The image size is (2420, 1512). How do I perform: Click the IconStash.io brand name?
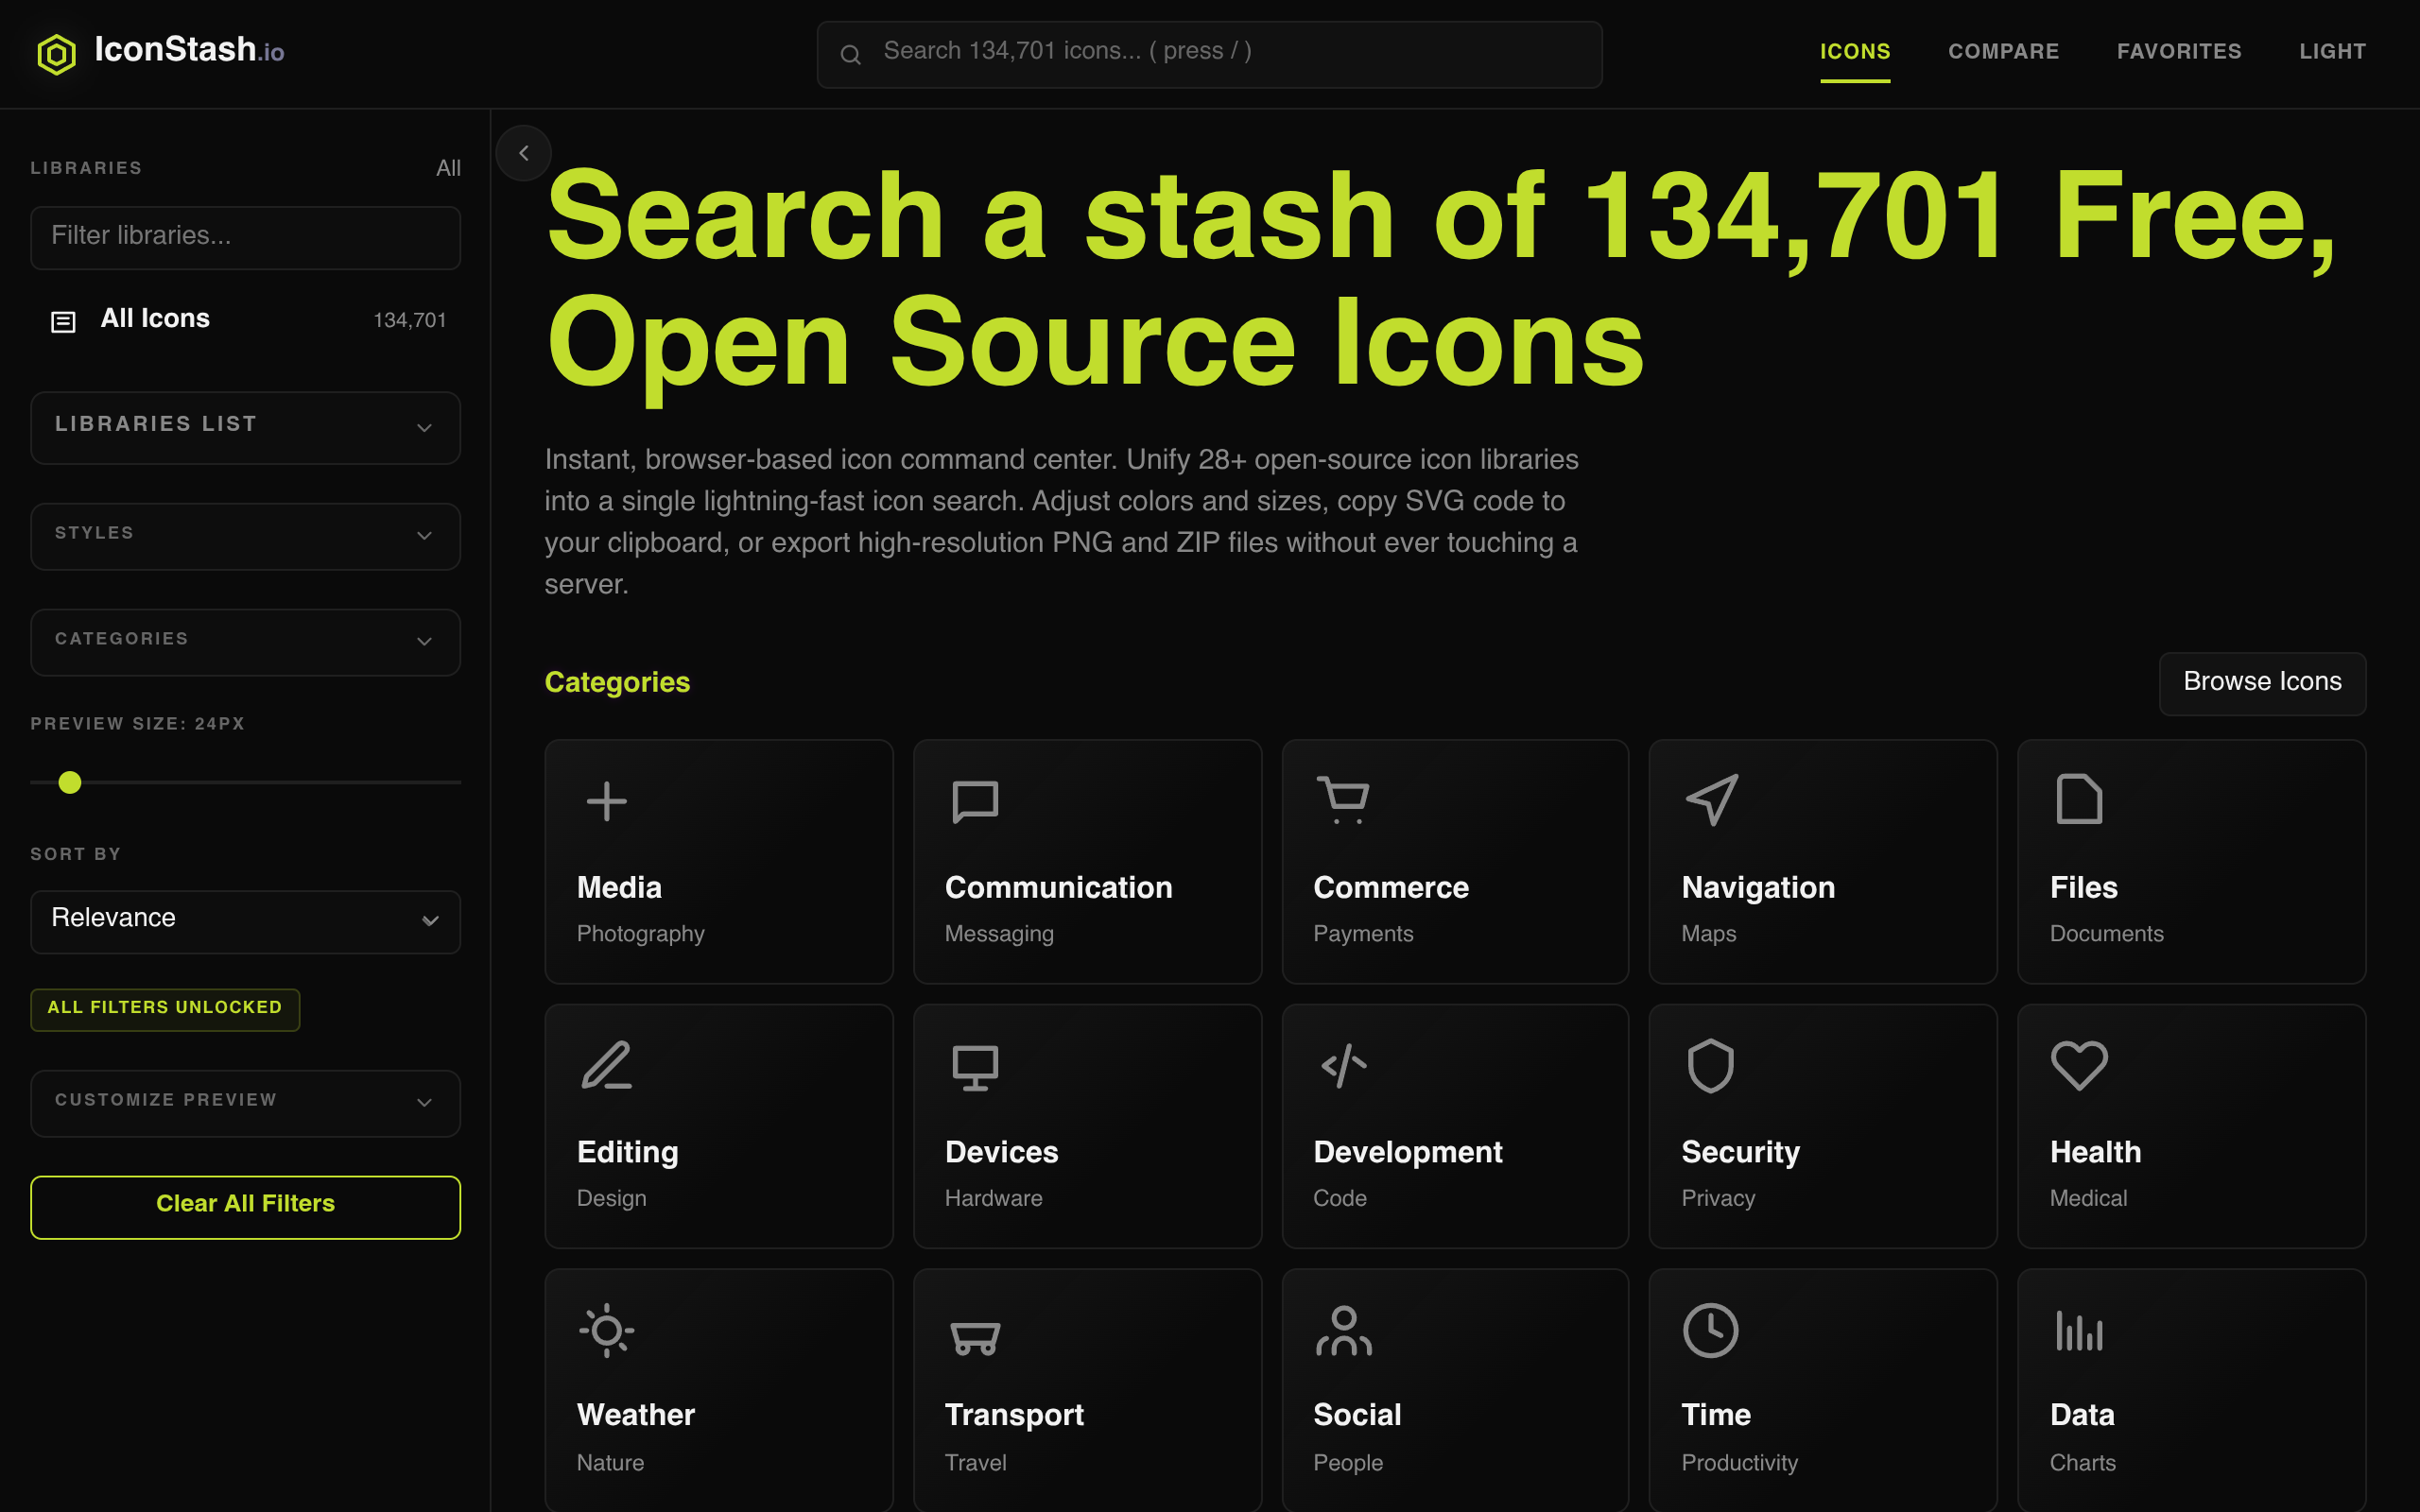(x=189, y=50)
